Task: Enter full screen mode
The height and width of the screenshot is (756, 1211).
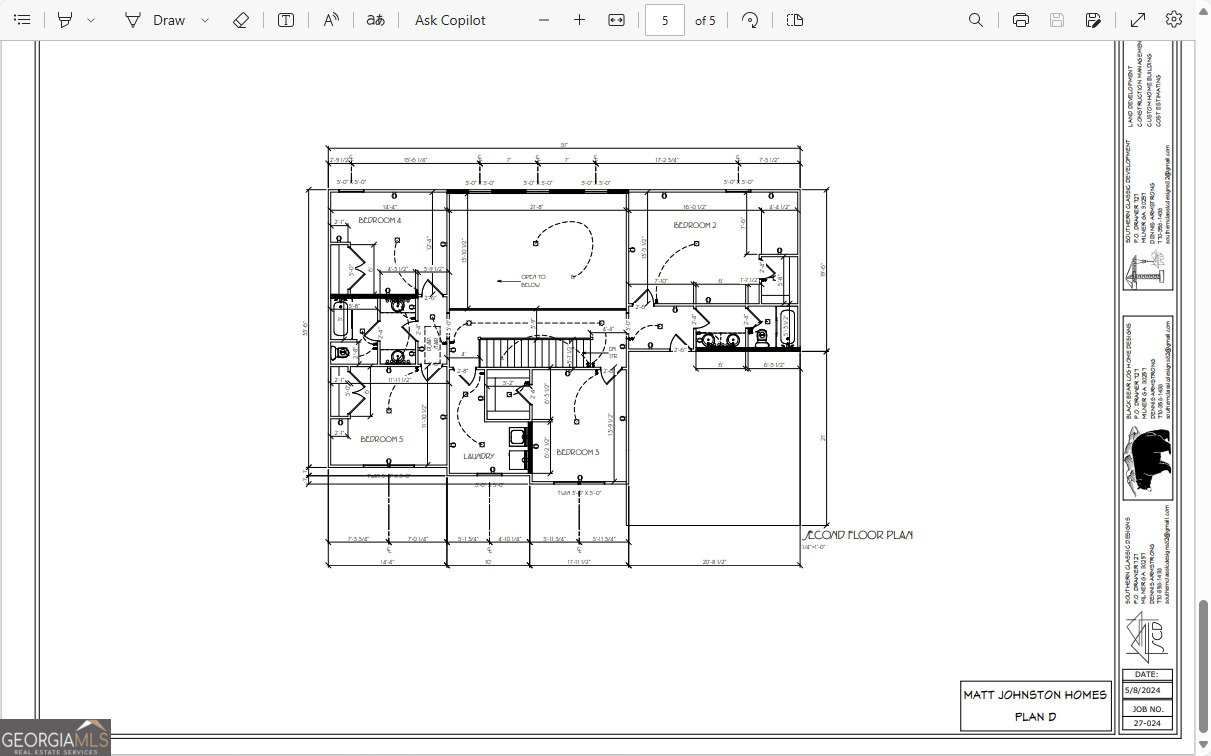Action: pyautogui.click(x=1138, y=20)
